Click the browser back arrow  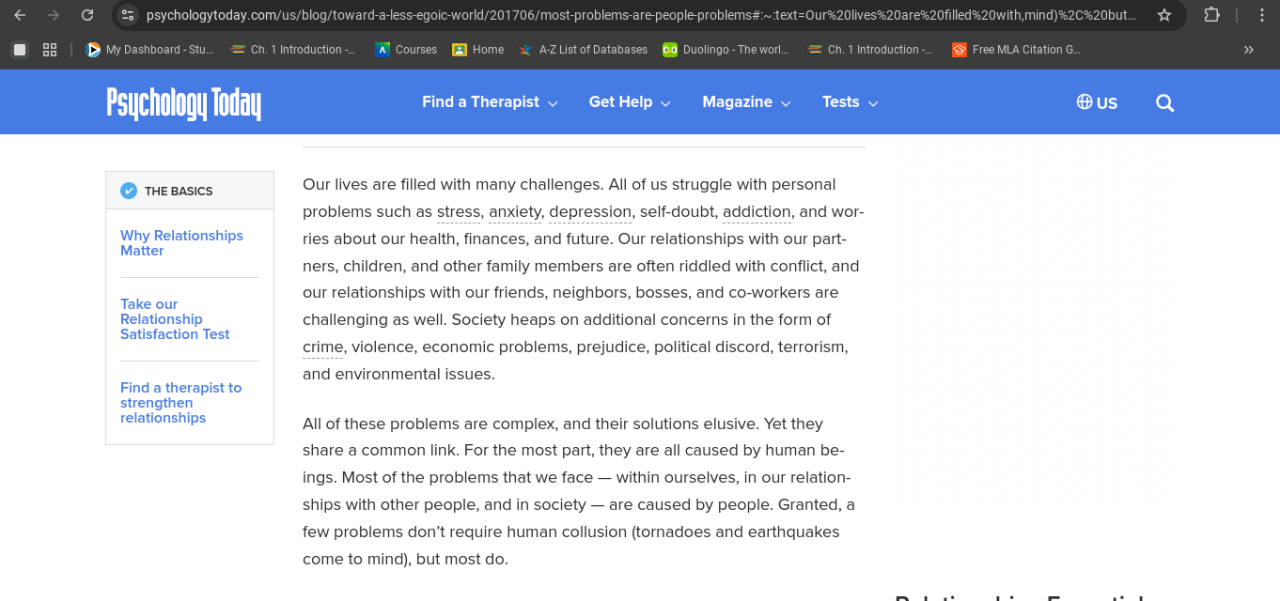(x=20, y=15)
